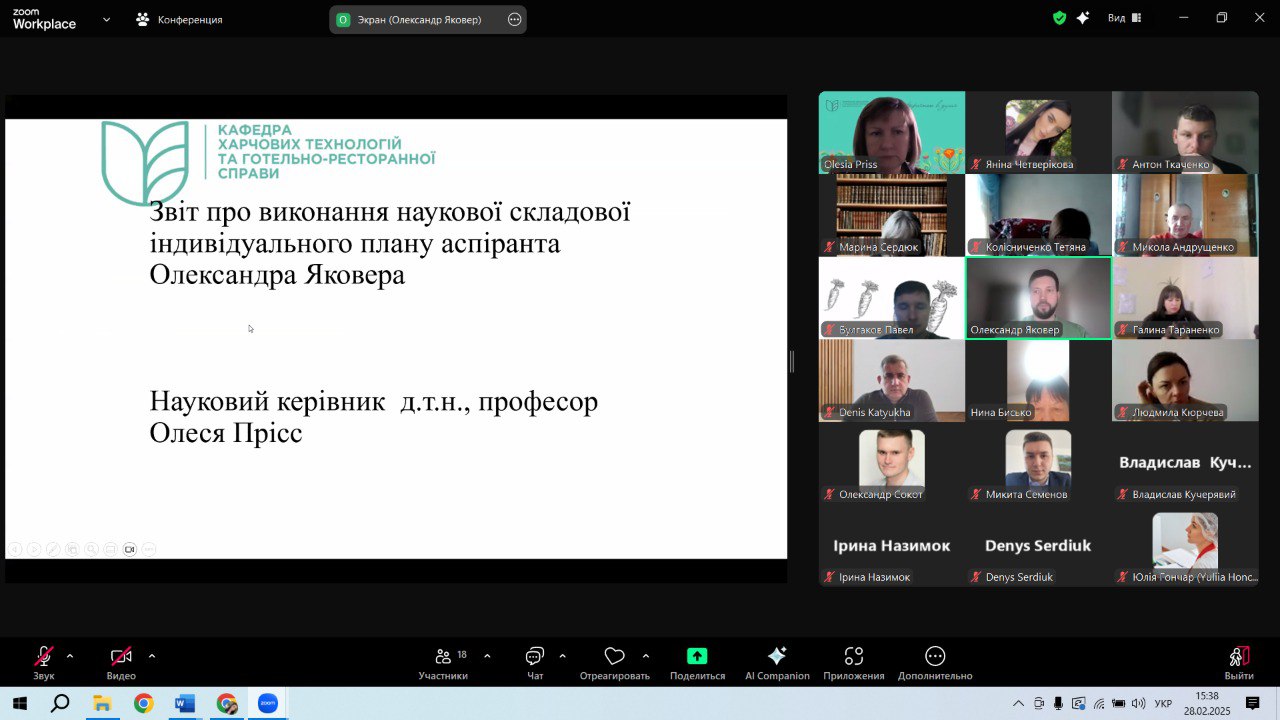Expand the reactions options arrow
Viewport: 1280px width, 720px height.
[x=645, y=656]
